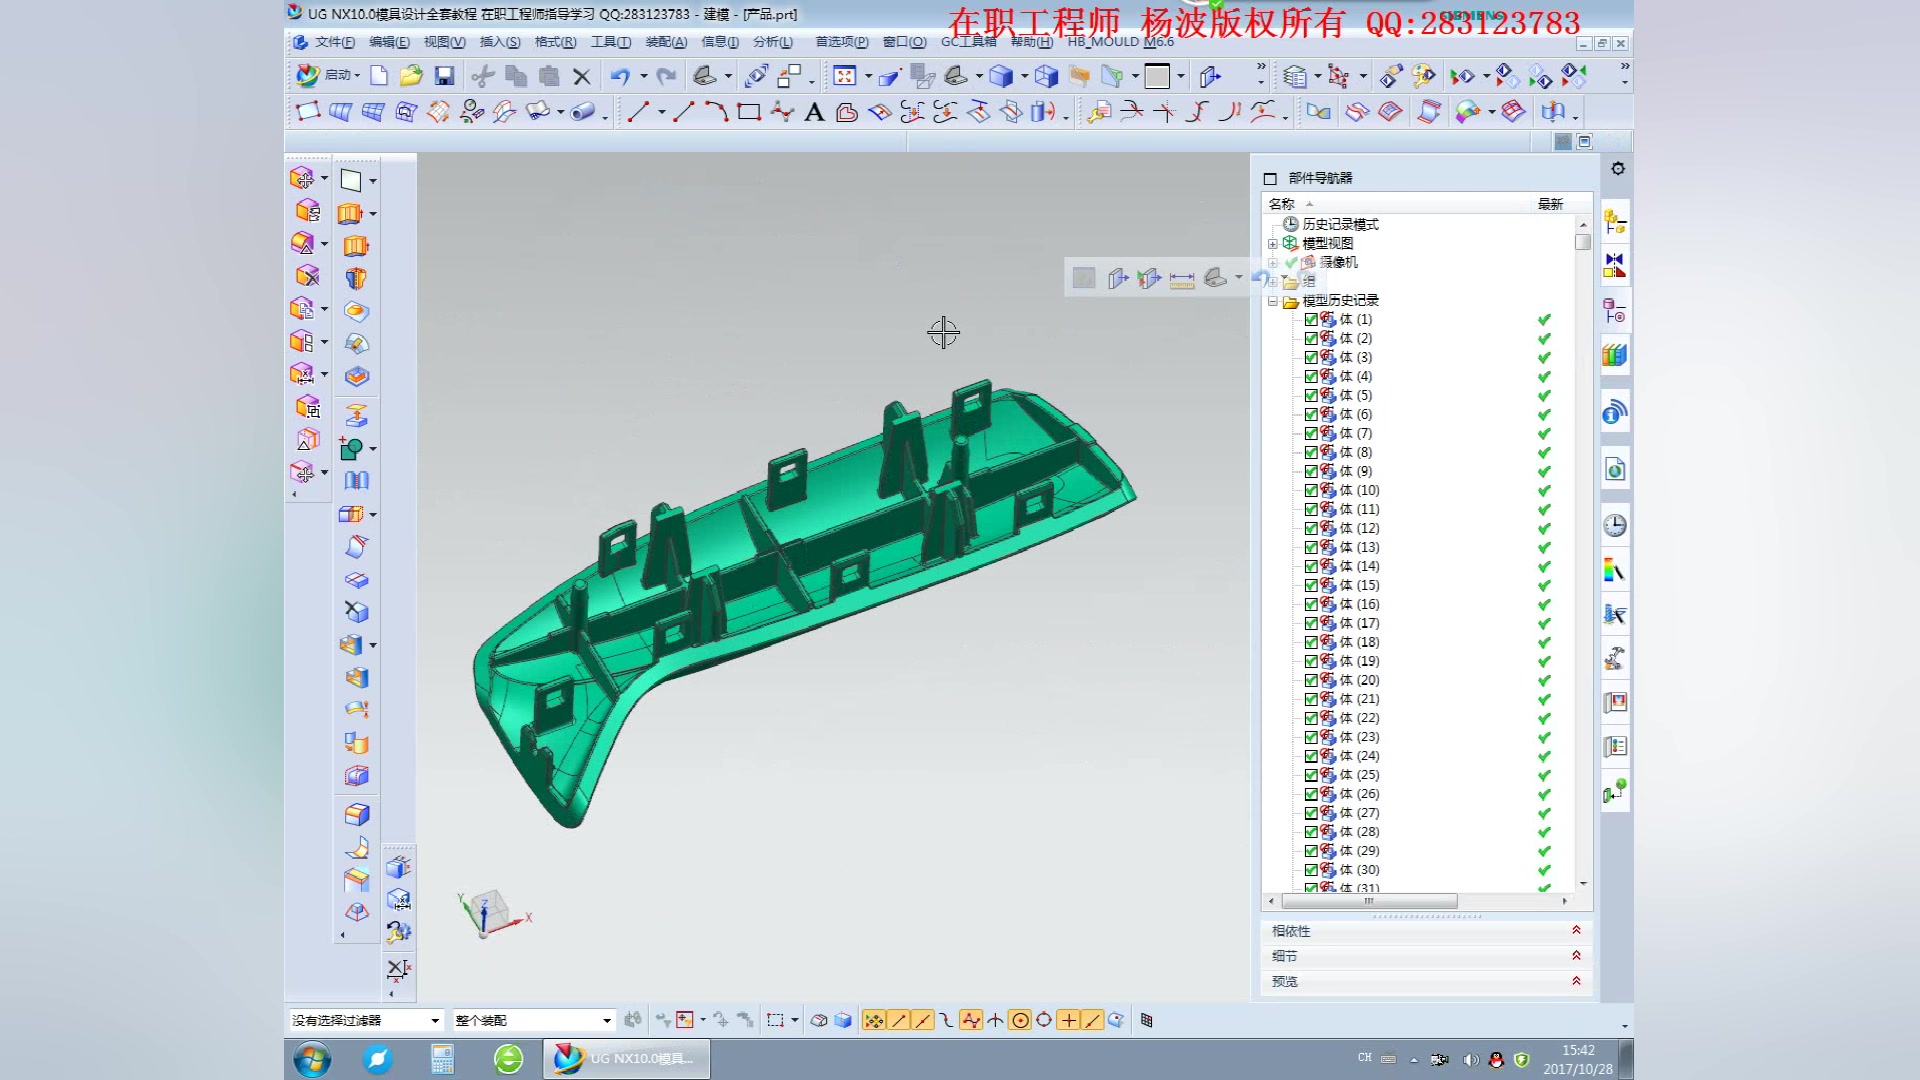Select the Rectangle sketch tool
This screenshot has width=1920, height=1080.
tap(748, 112)
